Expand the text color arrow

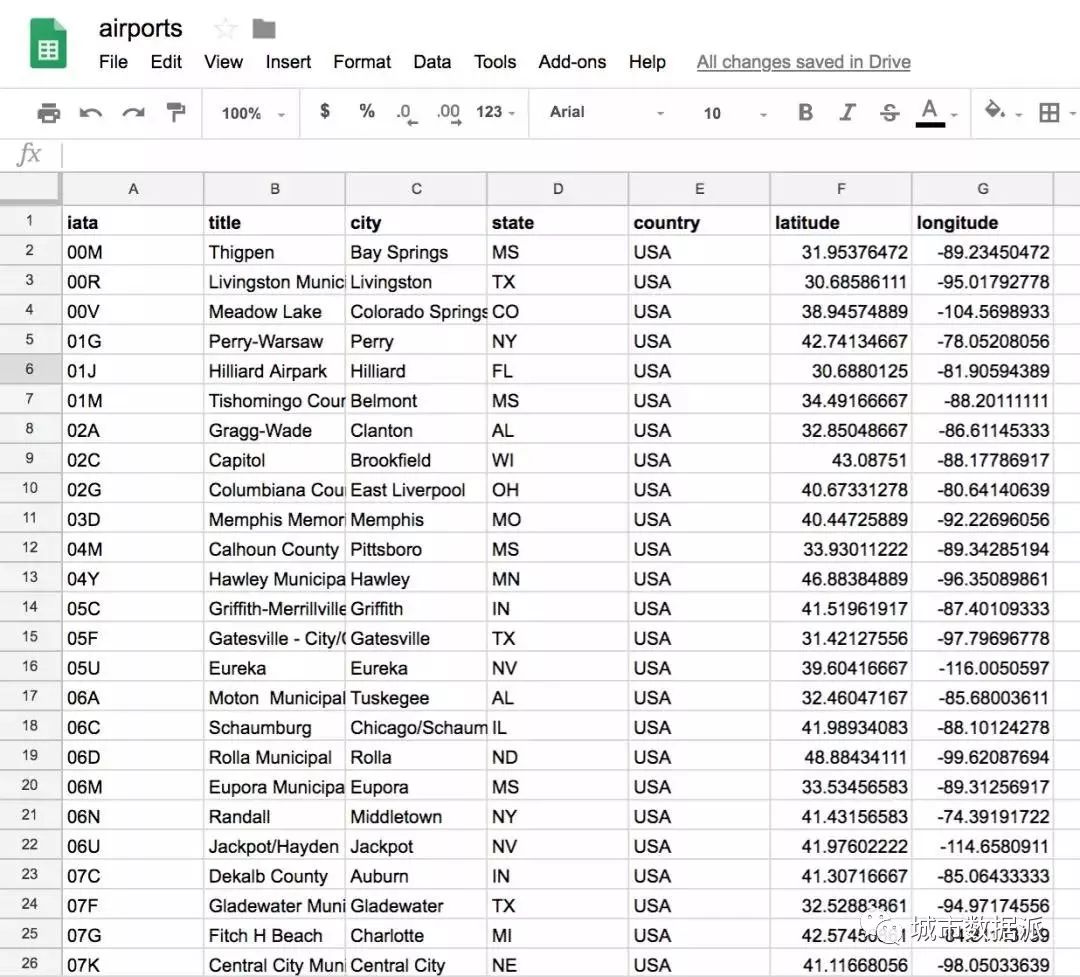954,115
